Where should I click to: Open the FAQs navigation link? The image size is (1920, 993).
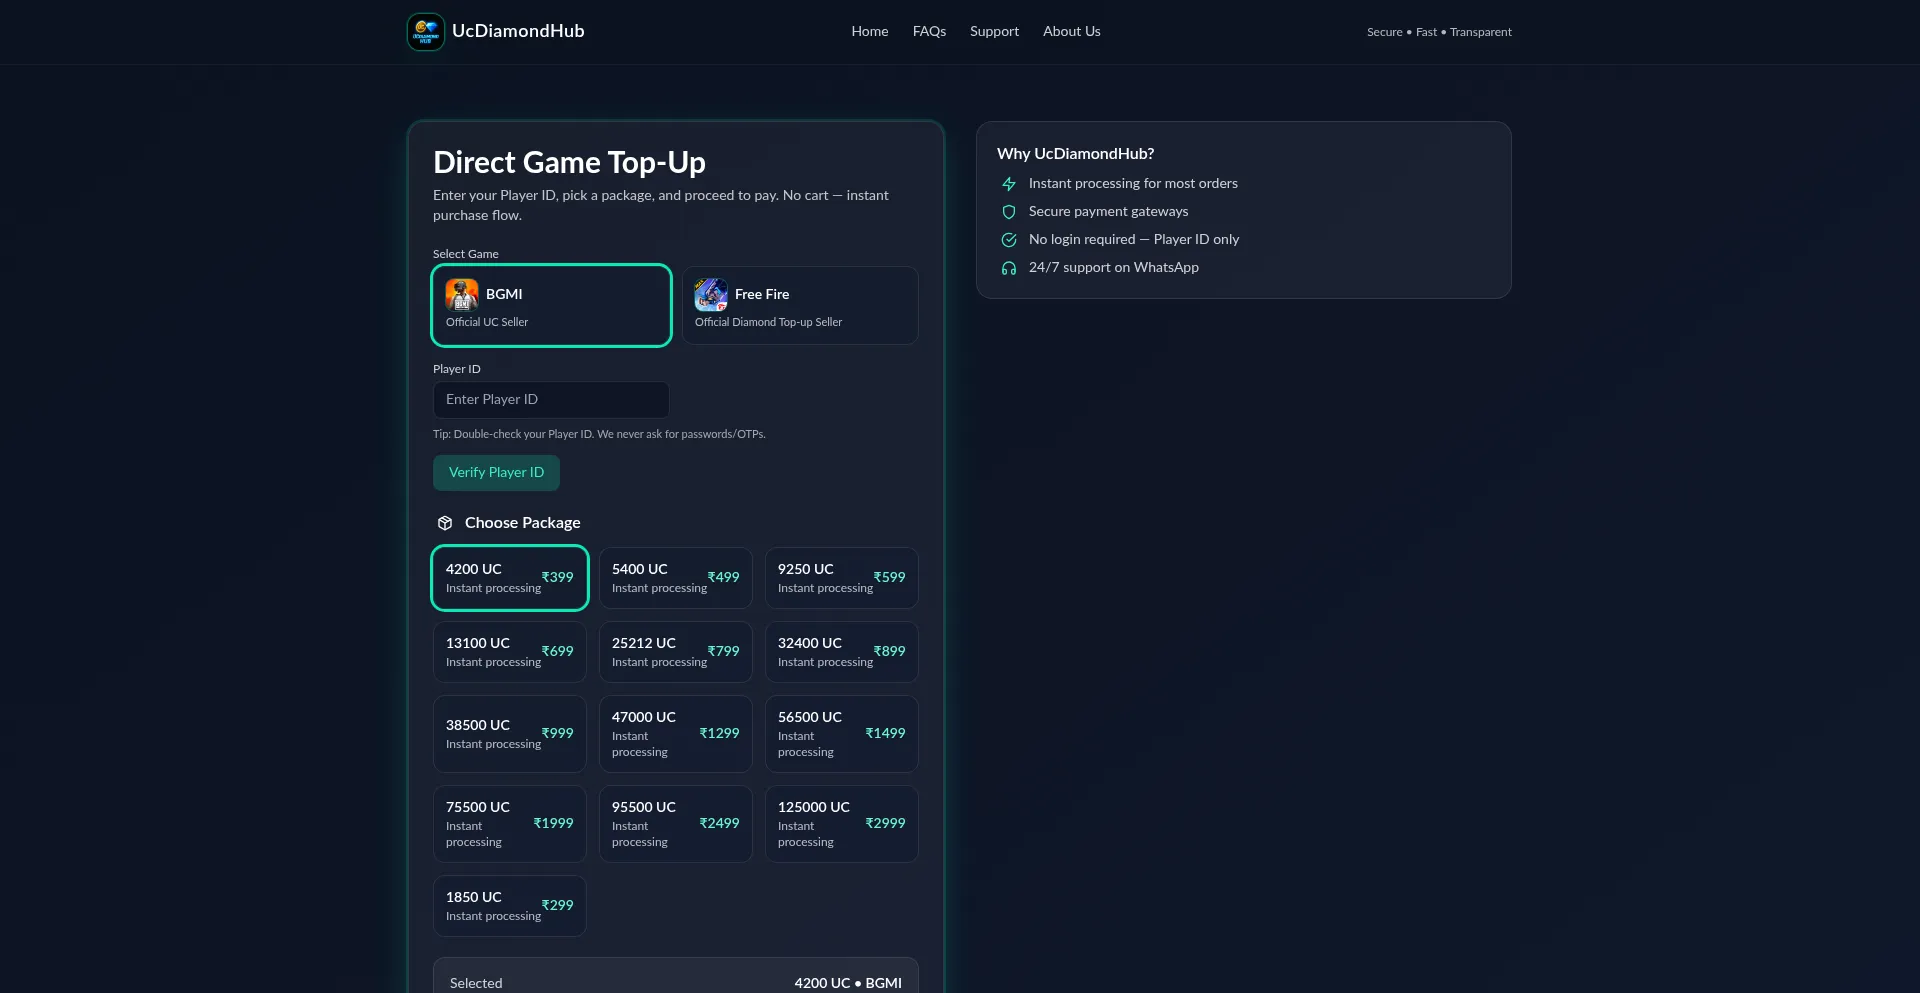coord(929,32)
